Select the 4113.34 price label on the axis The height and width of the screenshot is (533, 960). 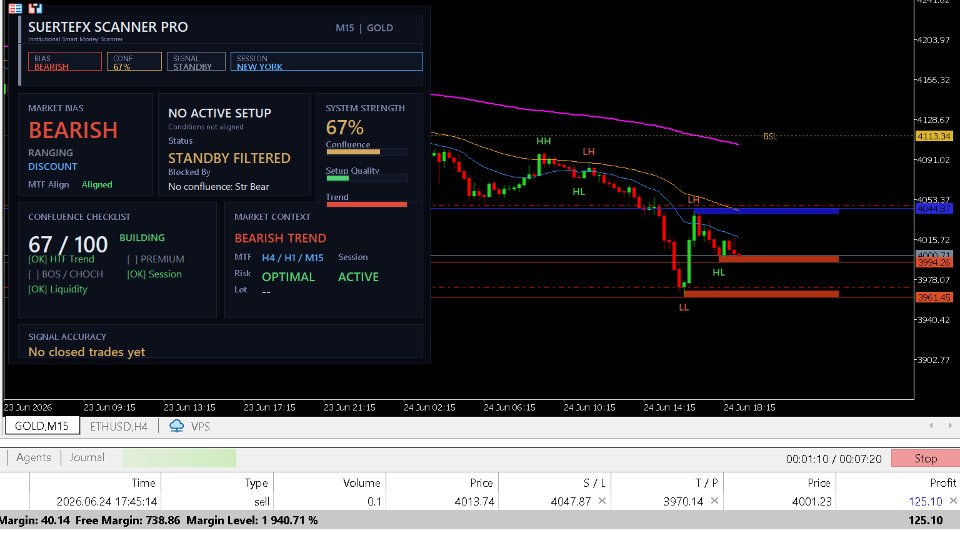(934, 136)
